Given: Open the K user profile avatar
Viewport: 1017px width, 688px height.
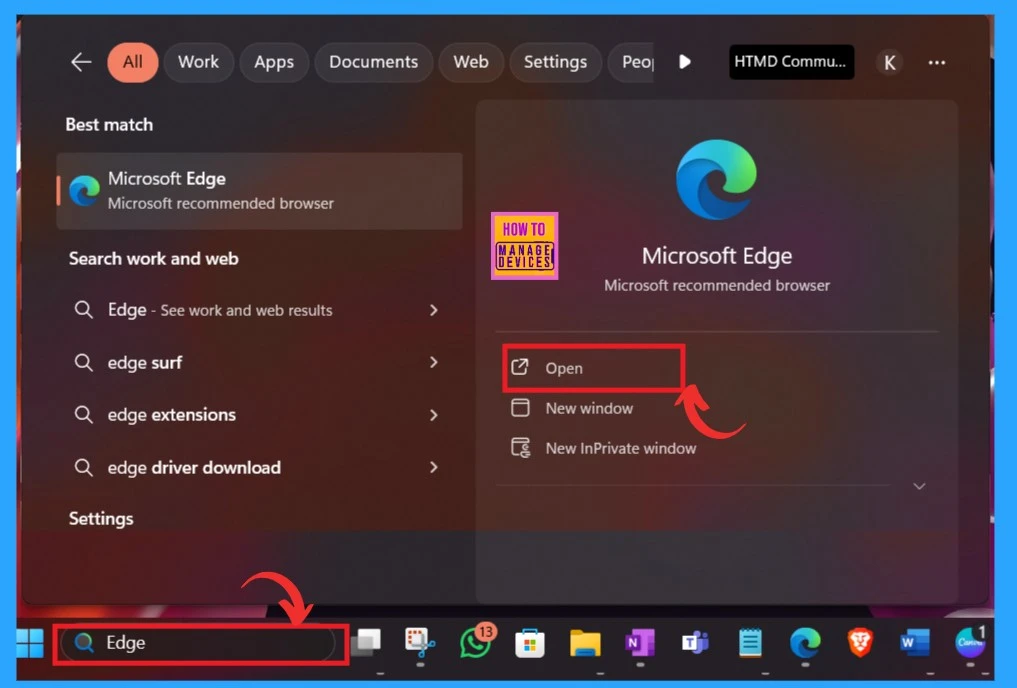Looking at the screenshot, I should pyautogui.click(x=889, y=63).
